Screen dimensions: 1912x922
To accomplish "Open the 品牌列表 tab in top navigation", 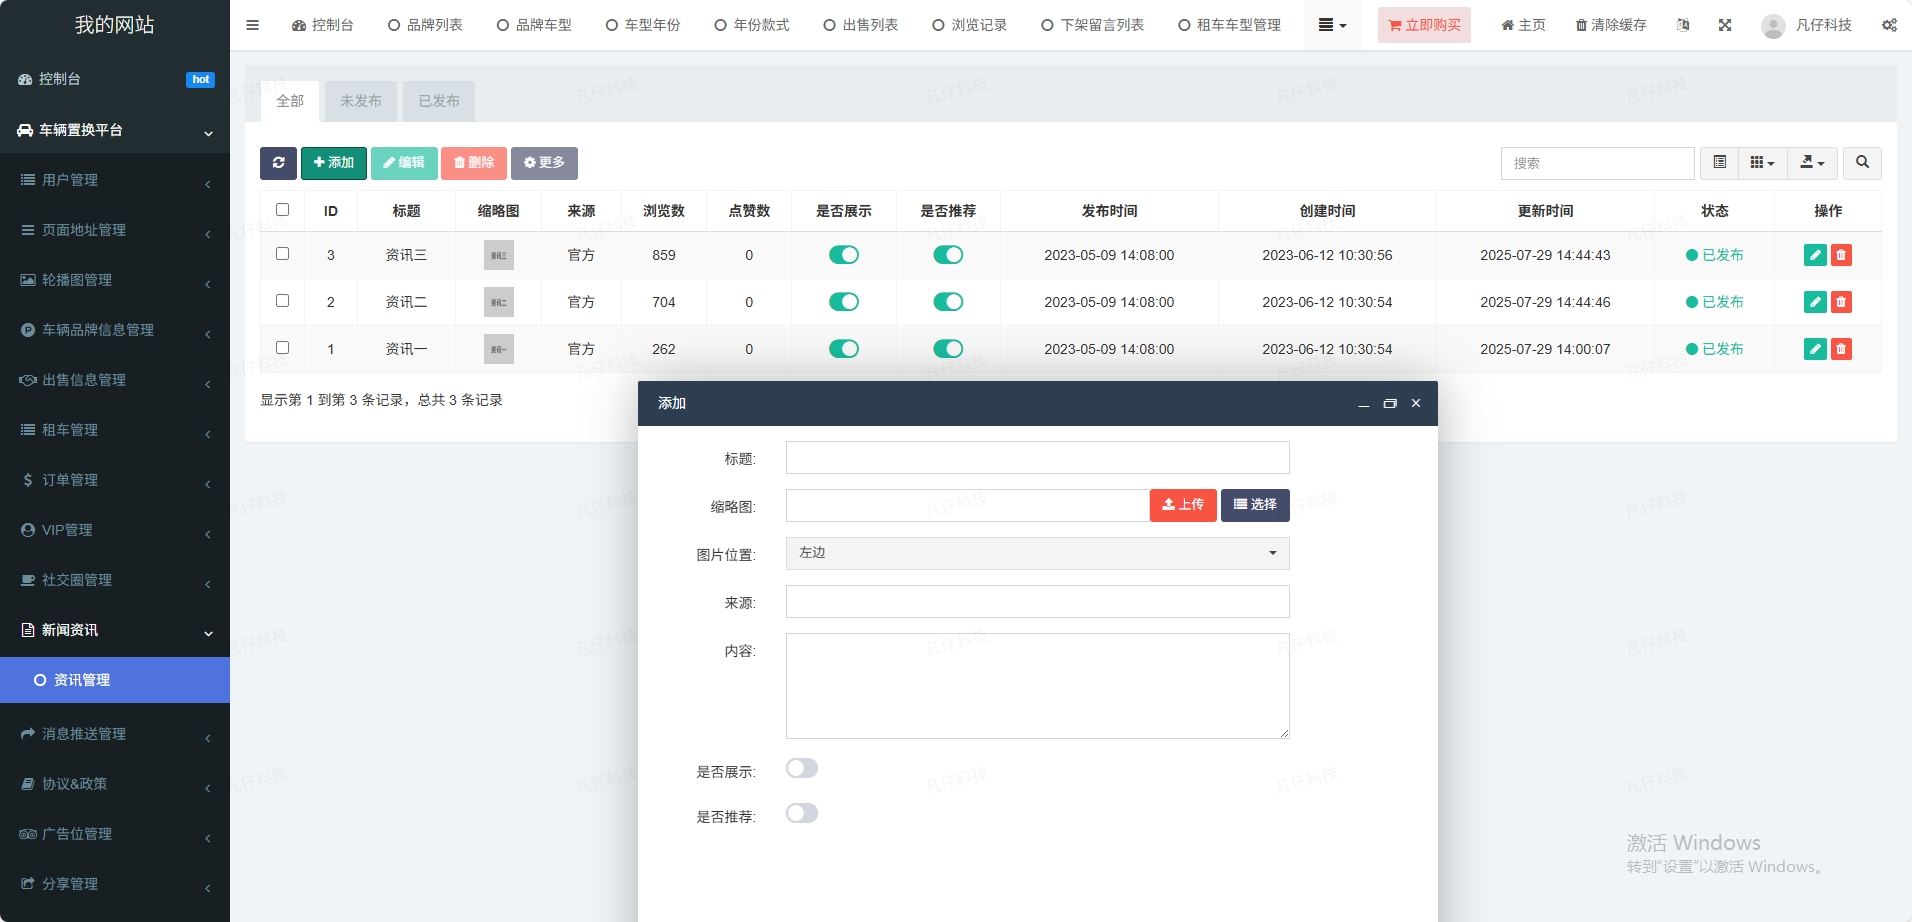I will click(x=425, y=25).
